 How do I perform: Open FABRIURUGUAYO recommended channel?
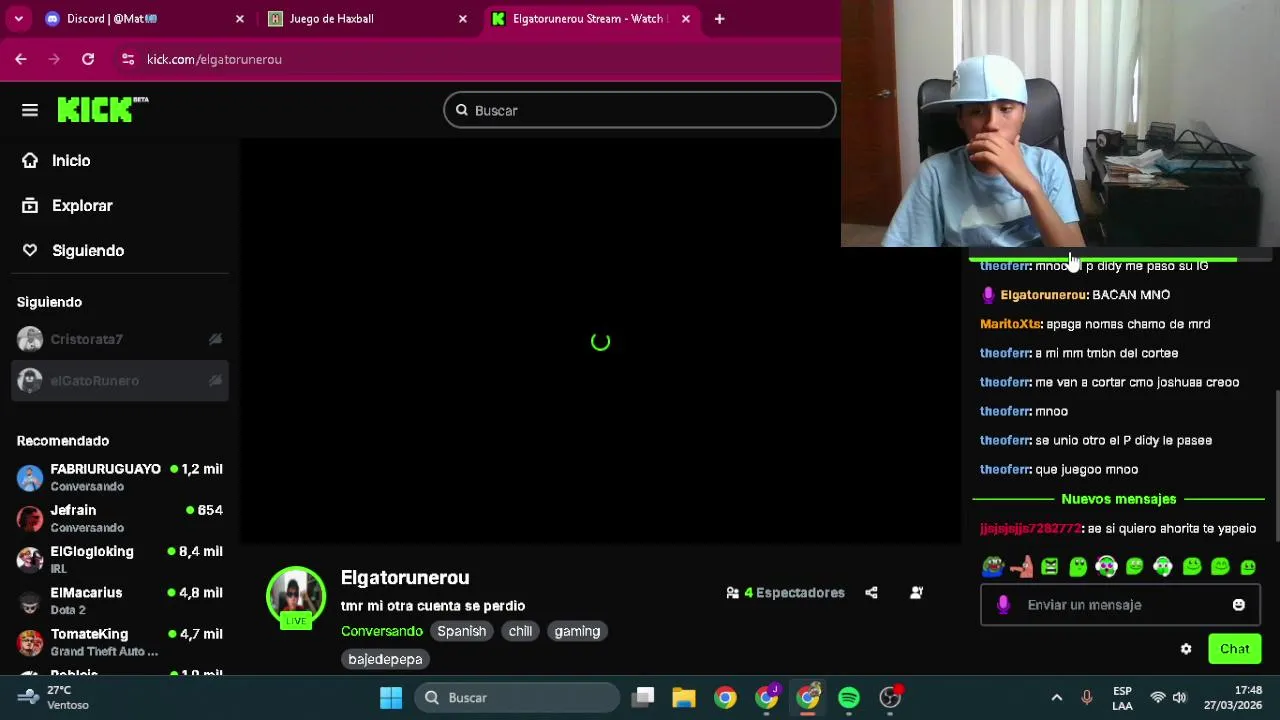[x=120, y=477]
